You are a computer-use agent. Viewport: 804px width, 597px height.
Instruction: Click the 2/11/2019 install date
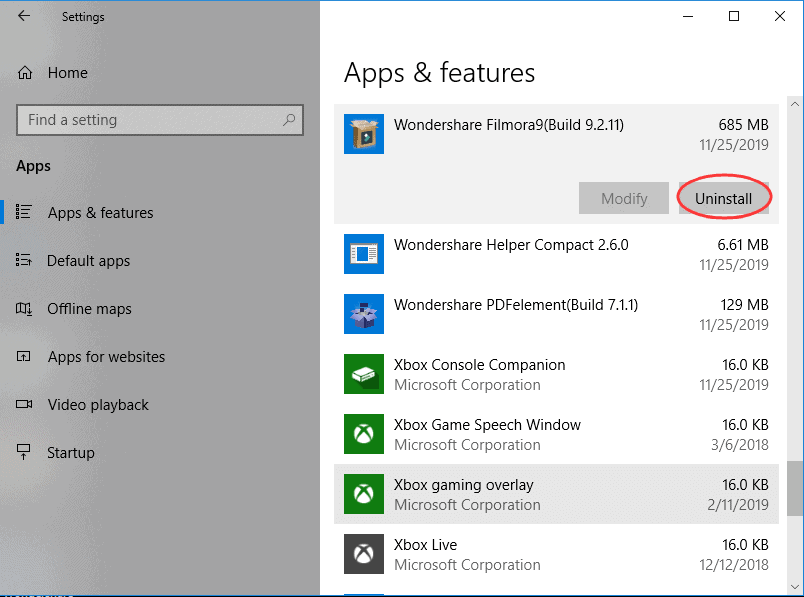[x=738, y=505]
